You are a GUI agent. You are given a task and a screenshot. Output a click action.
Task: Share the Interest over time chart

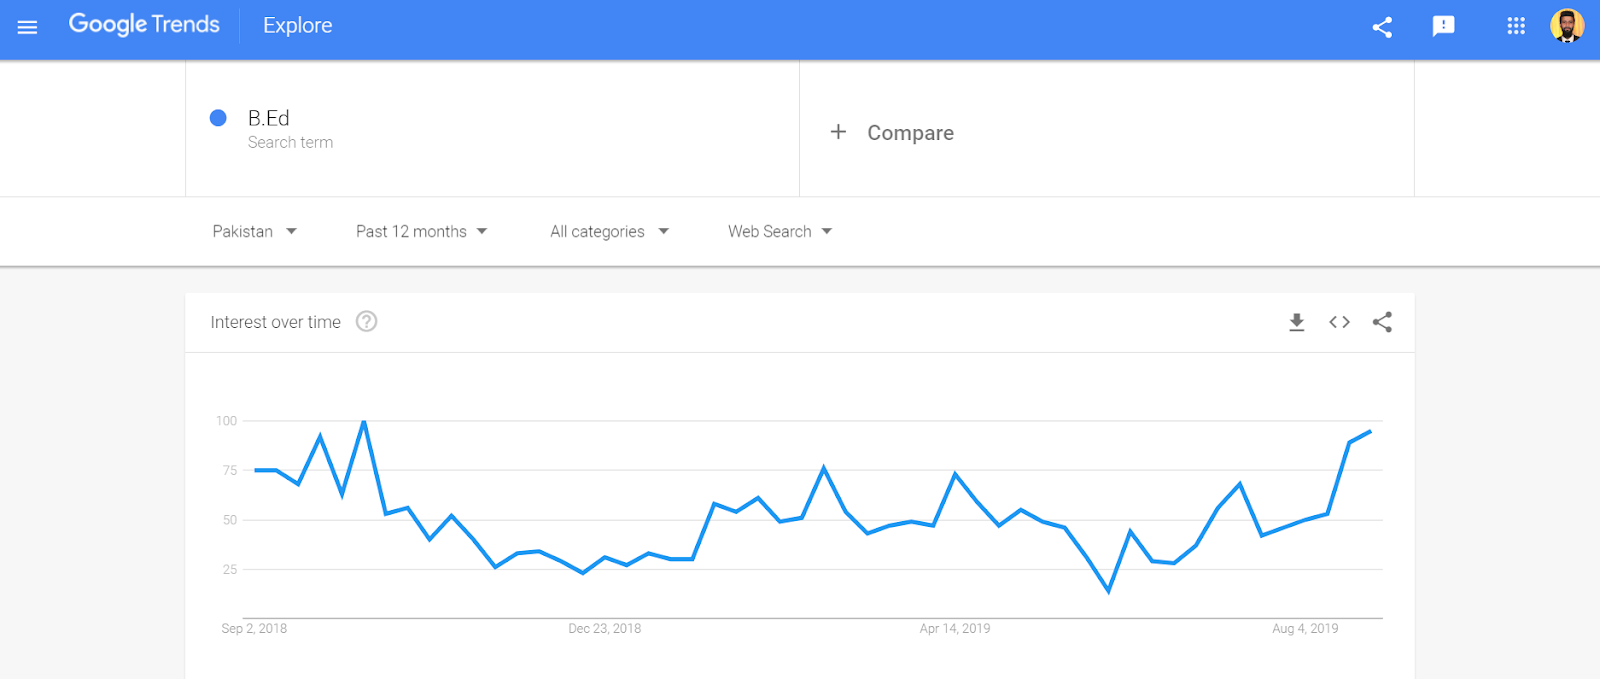(1382, 322)
